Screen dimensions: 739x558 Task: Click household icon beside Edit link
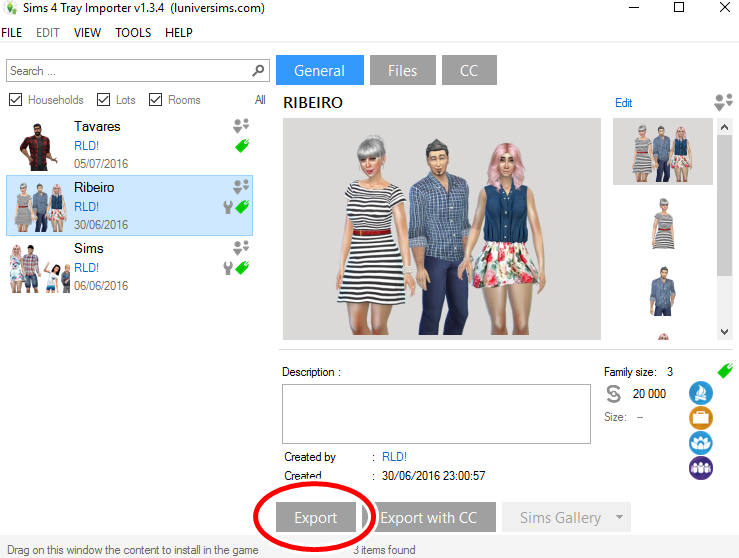click(723, 102)
